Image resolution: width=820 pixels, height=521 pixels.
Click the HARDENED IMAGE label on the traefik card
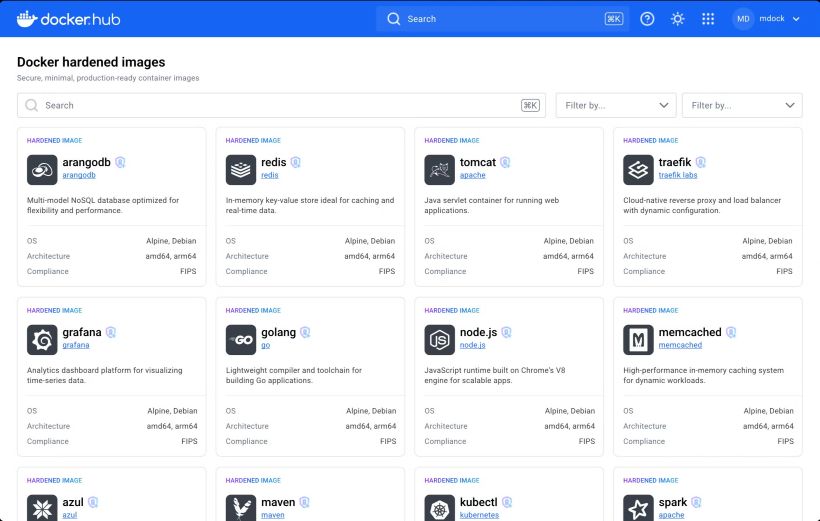(x=651, y=141)
